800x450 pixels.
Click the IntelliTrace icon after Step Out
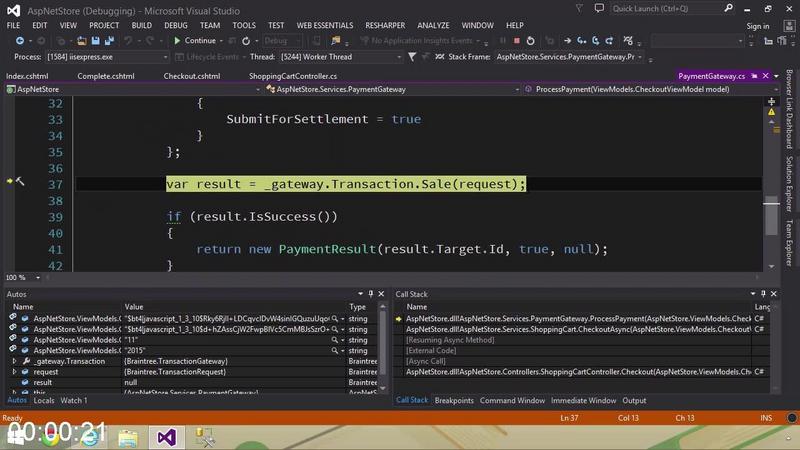pos(628,41)
